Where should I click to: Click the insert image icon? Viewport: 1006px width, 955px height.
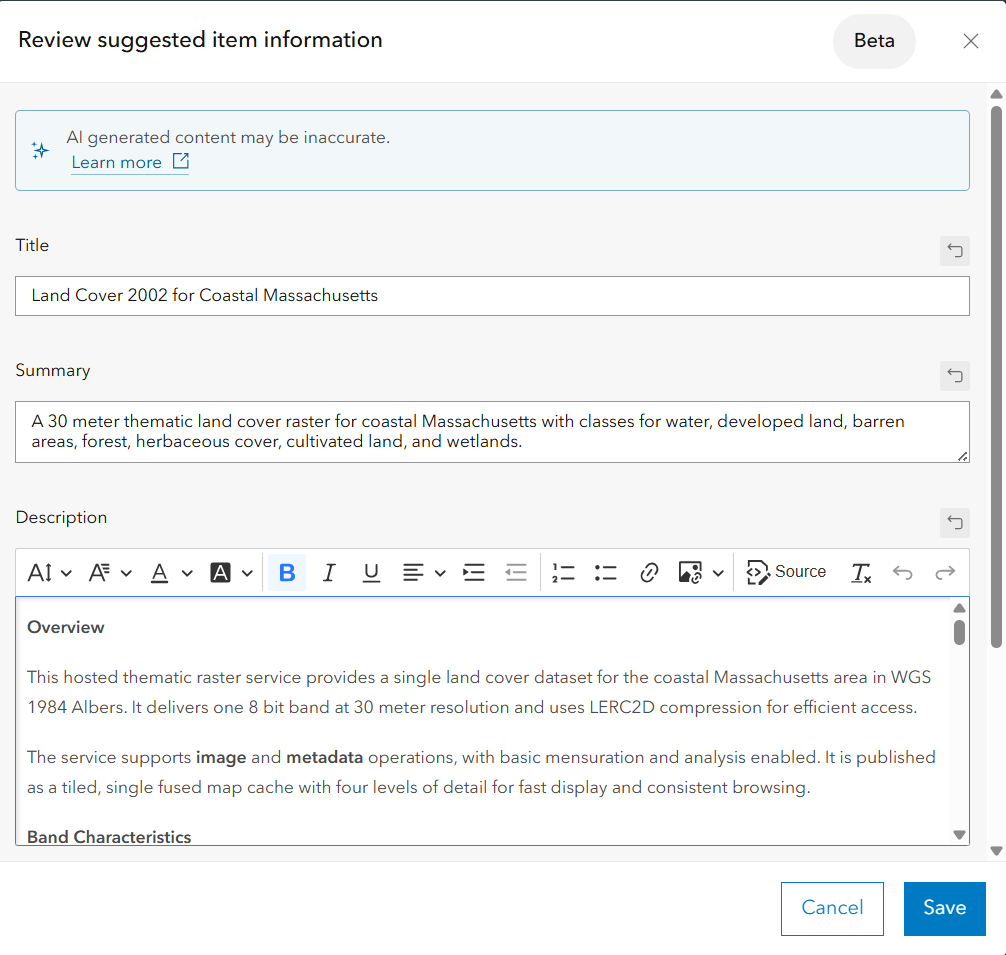(x=690, y=572)
